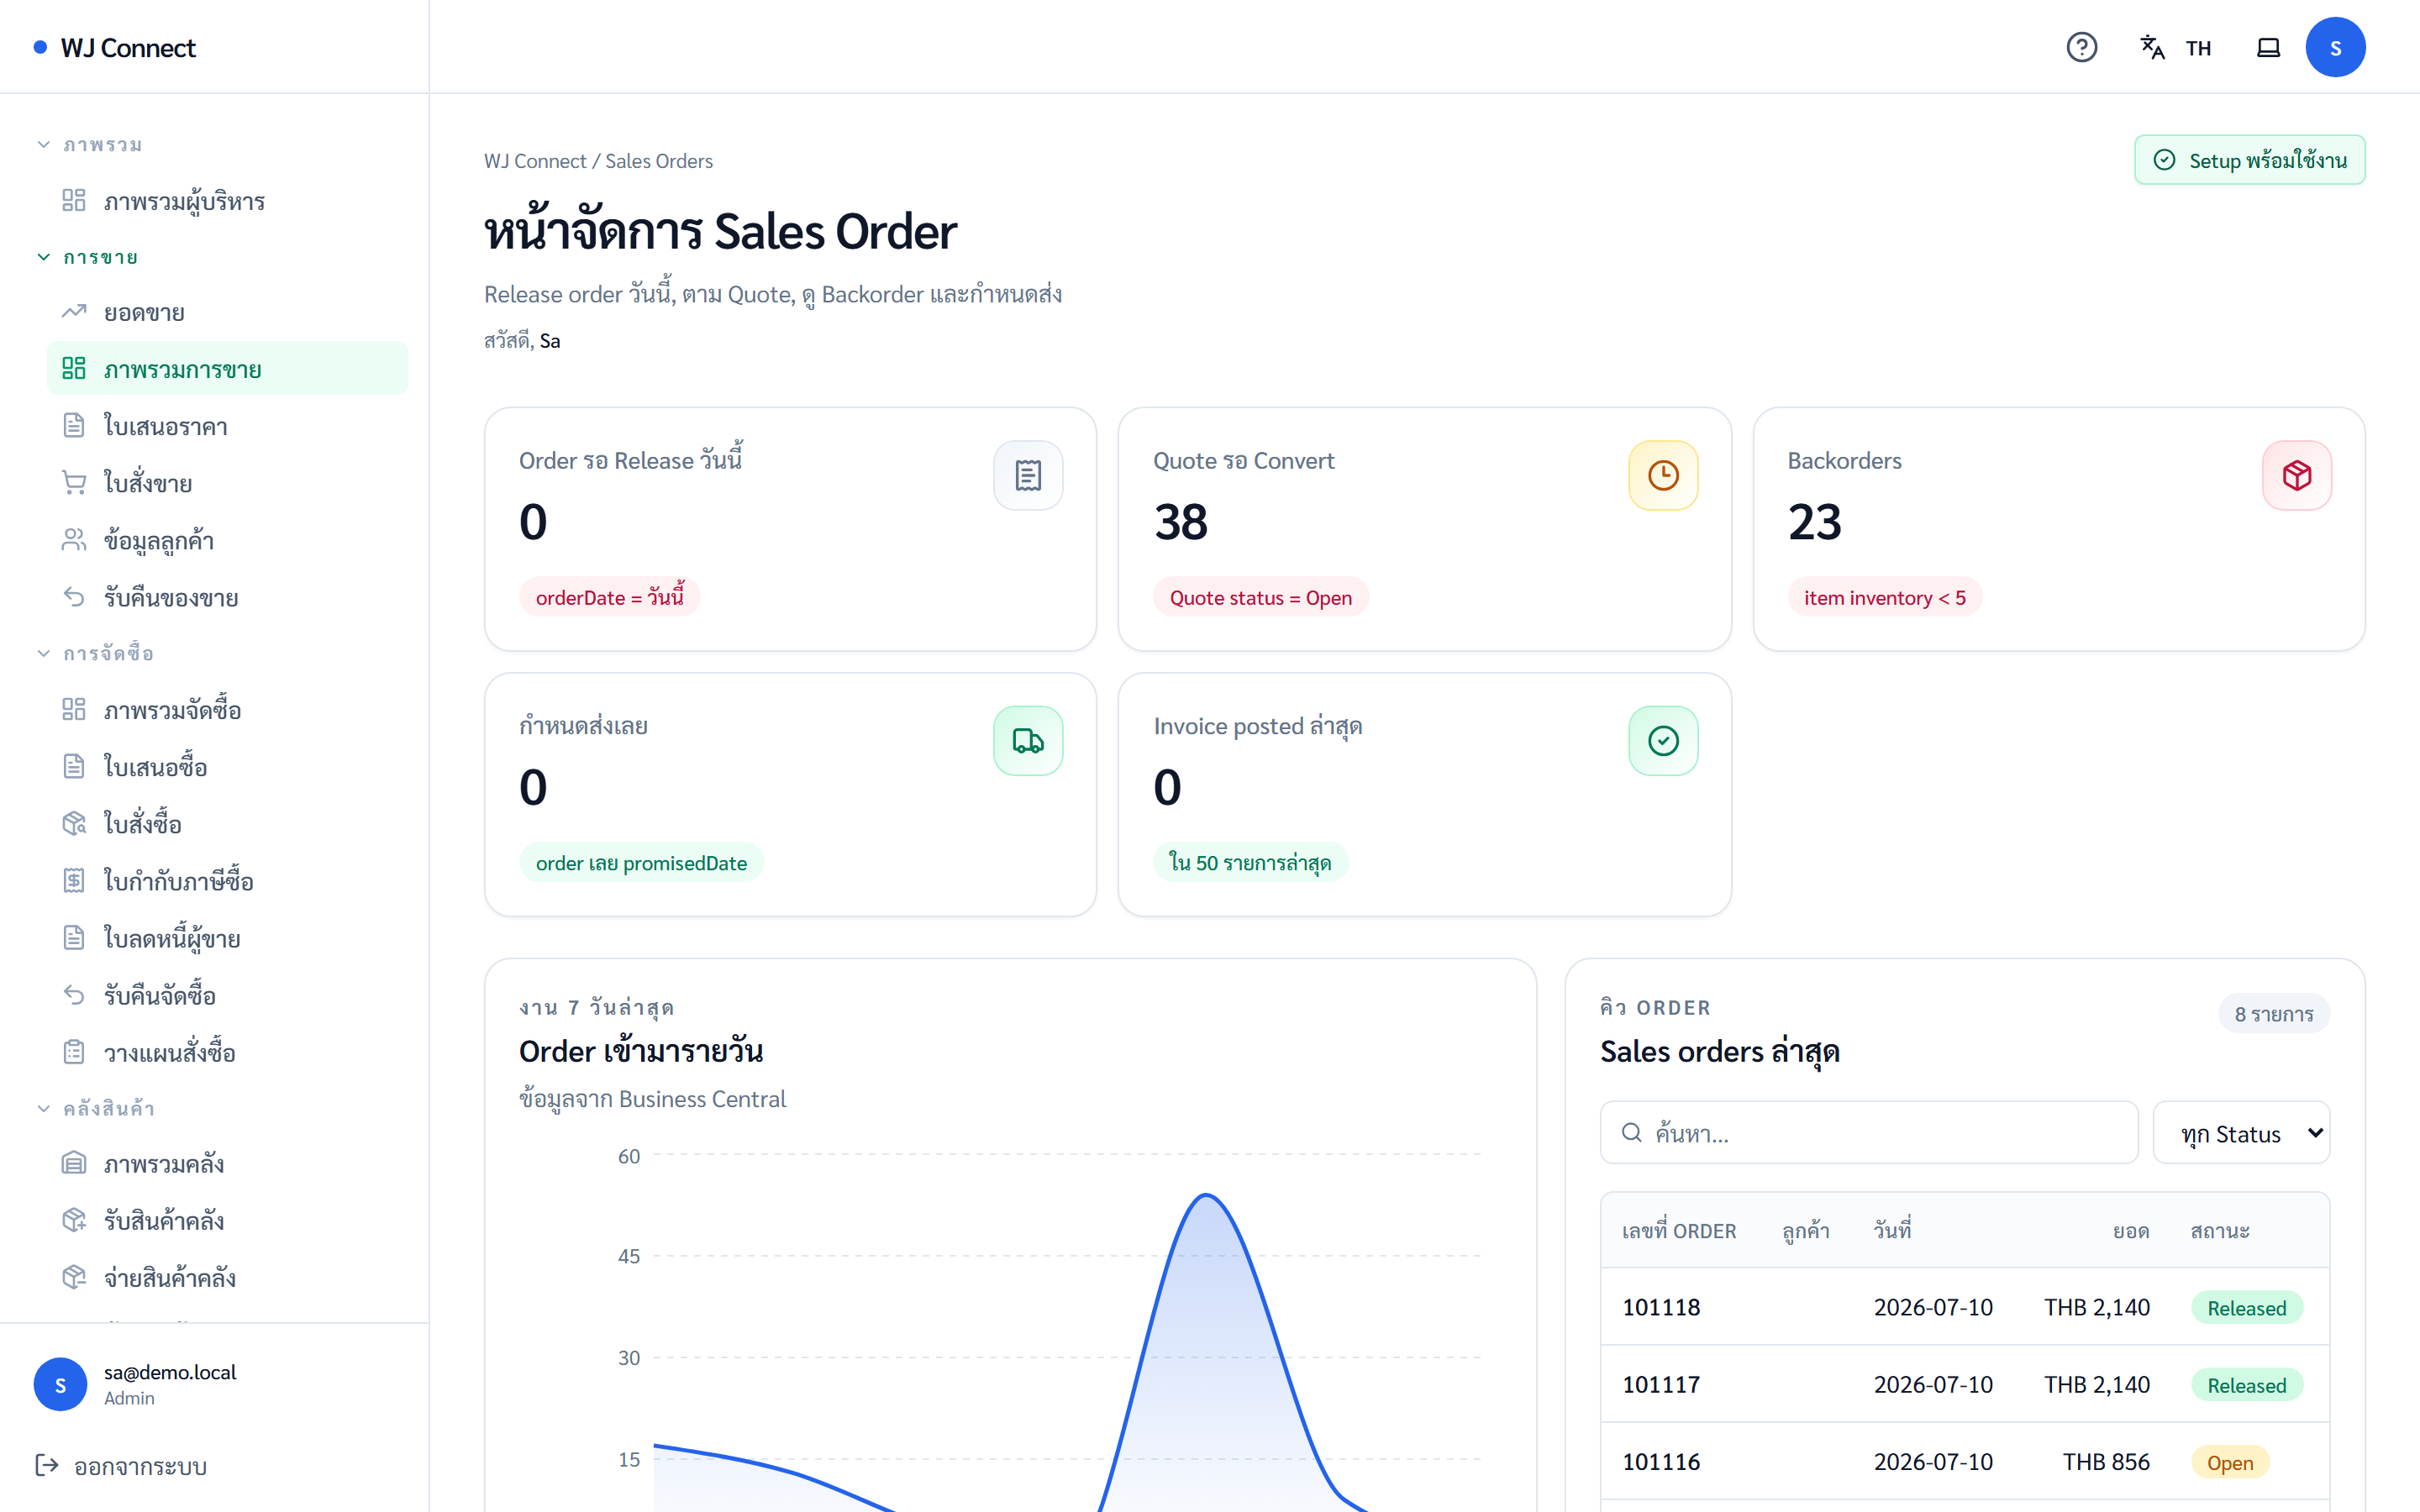The height and width of the screenshot is (1512, 2420).
Task: Click the เลขที่ ORDER column header
Action: (x=1678, y=1231)
